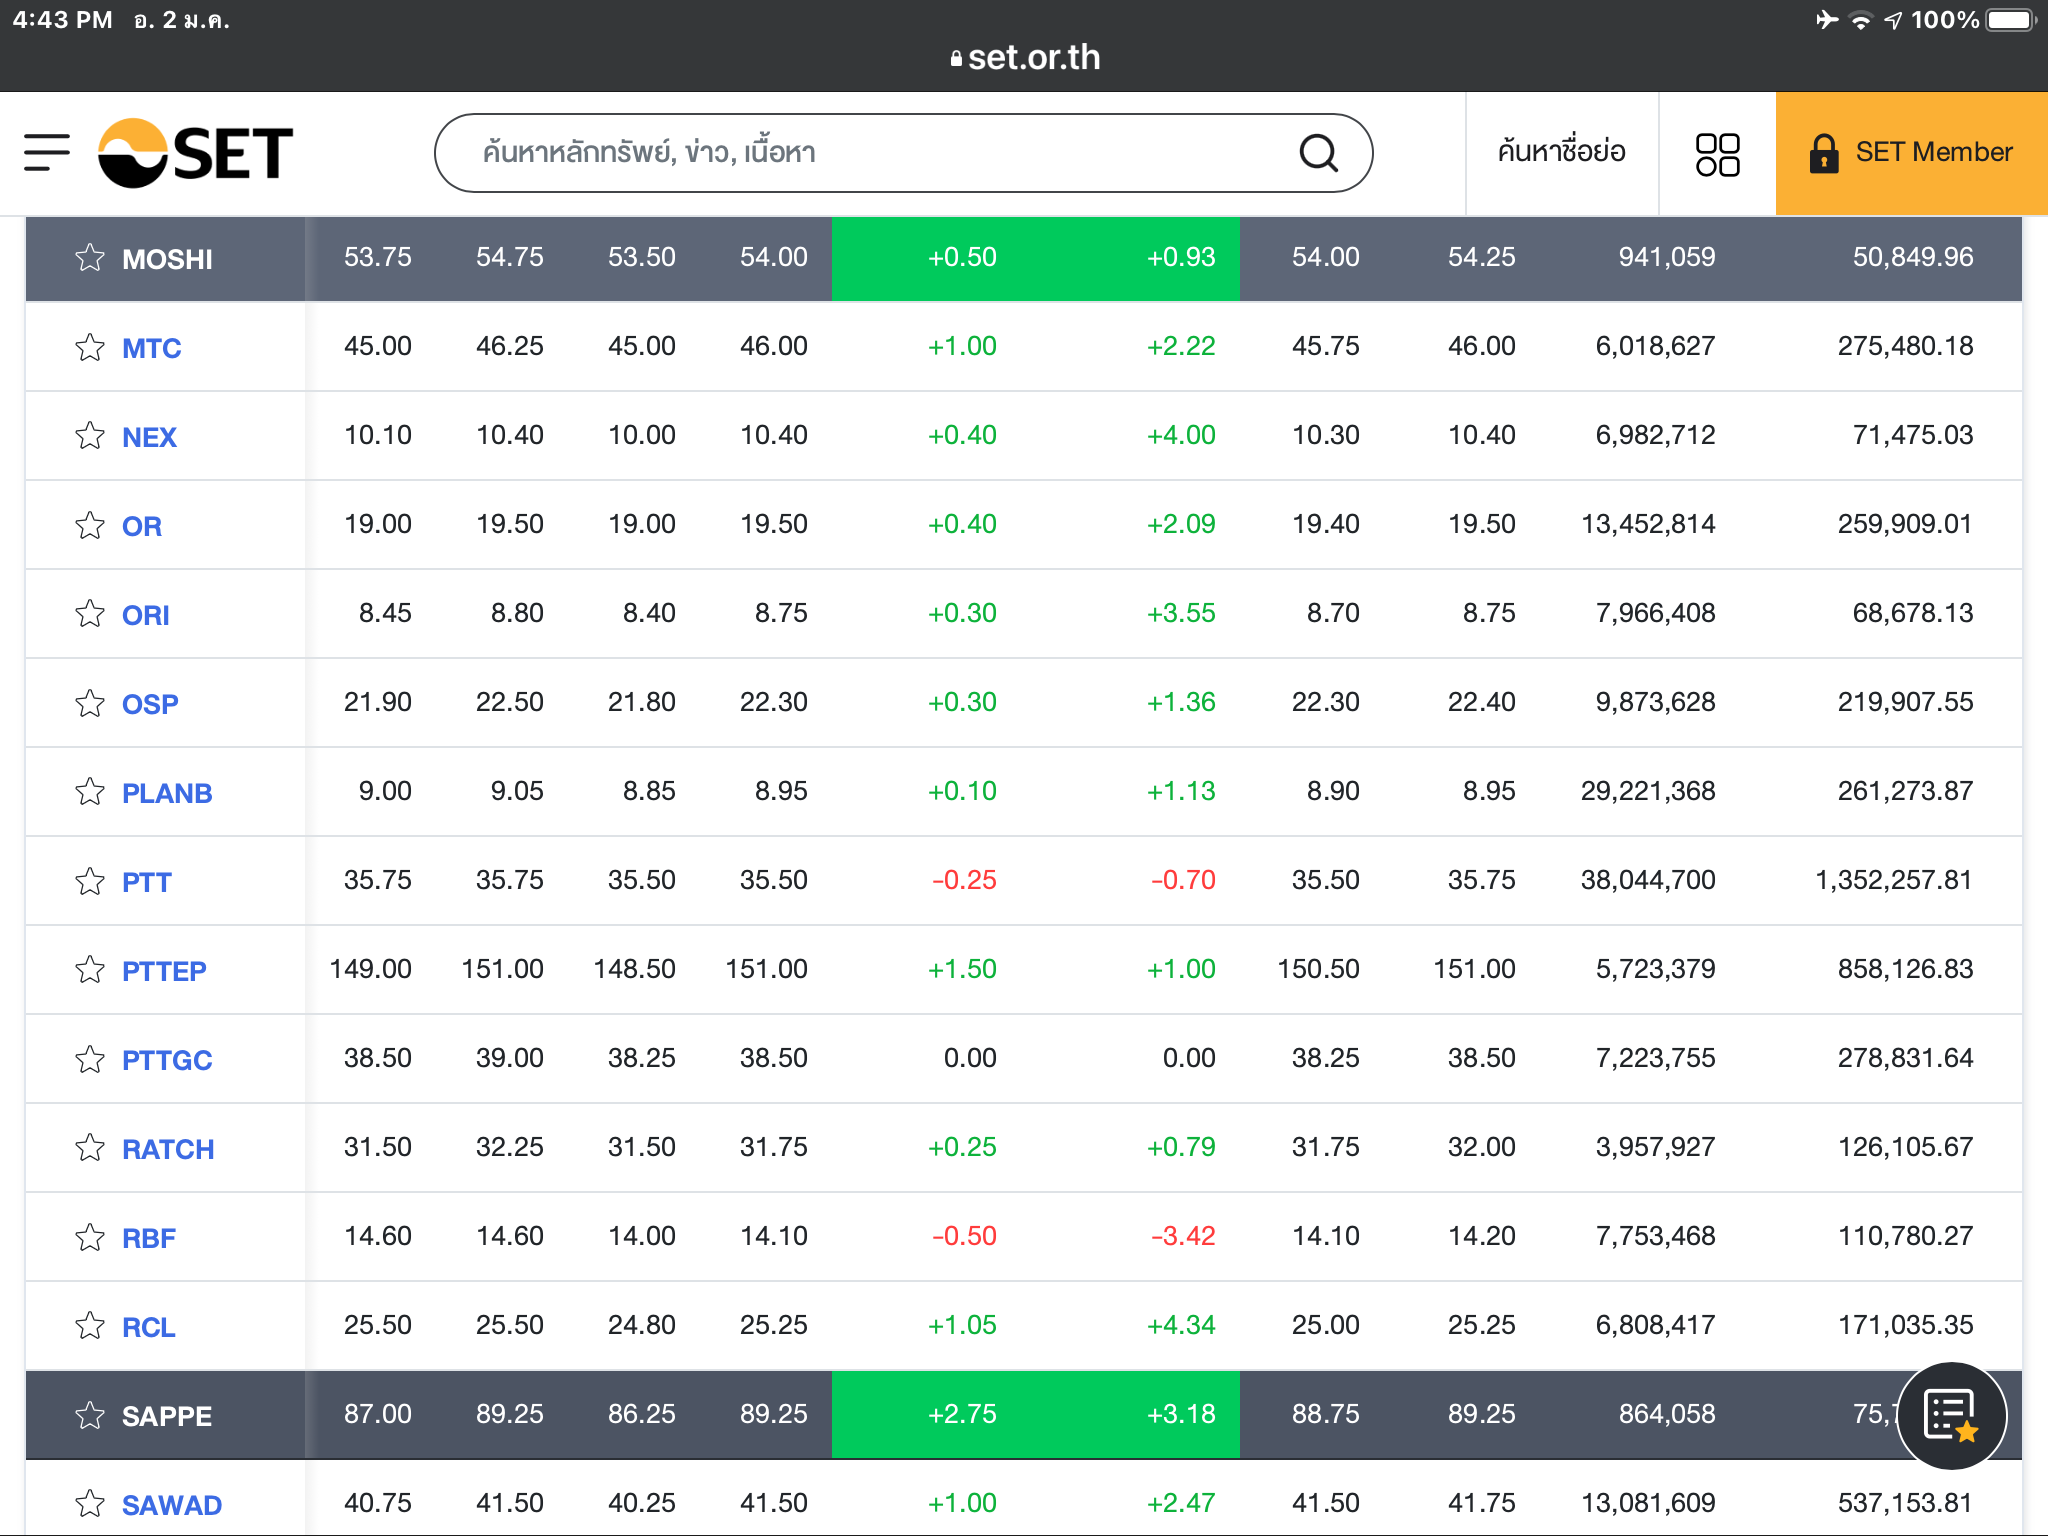Screen dimensions: 2048x1536
Task: Open the PTTEP stock link
Action: 164,971
